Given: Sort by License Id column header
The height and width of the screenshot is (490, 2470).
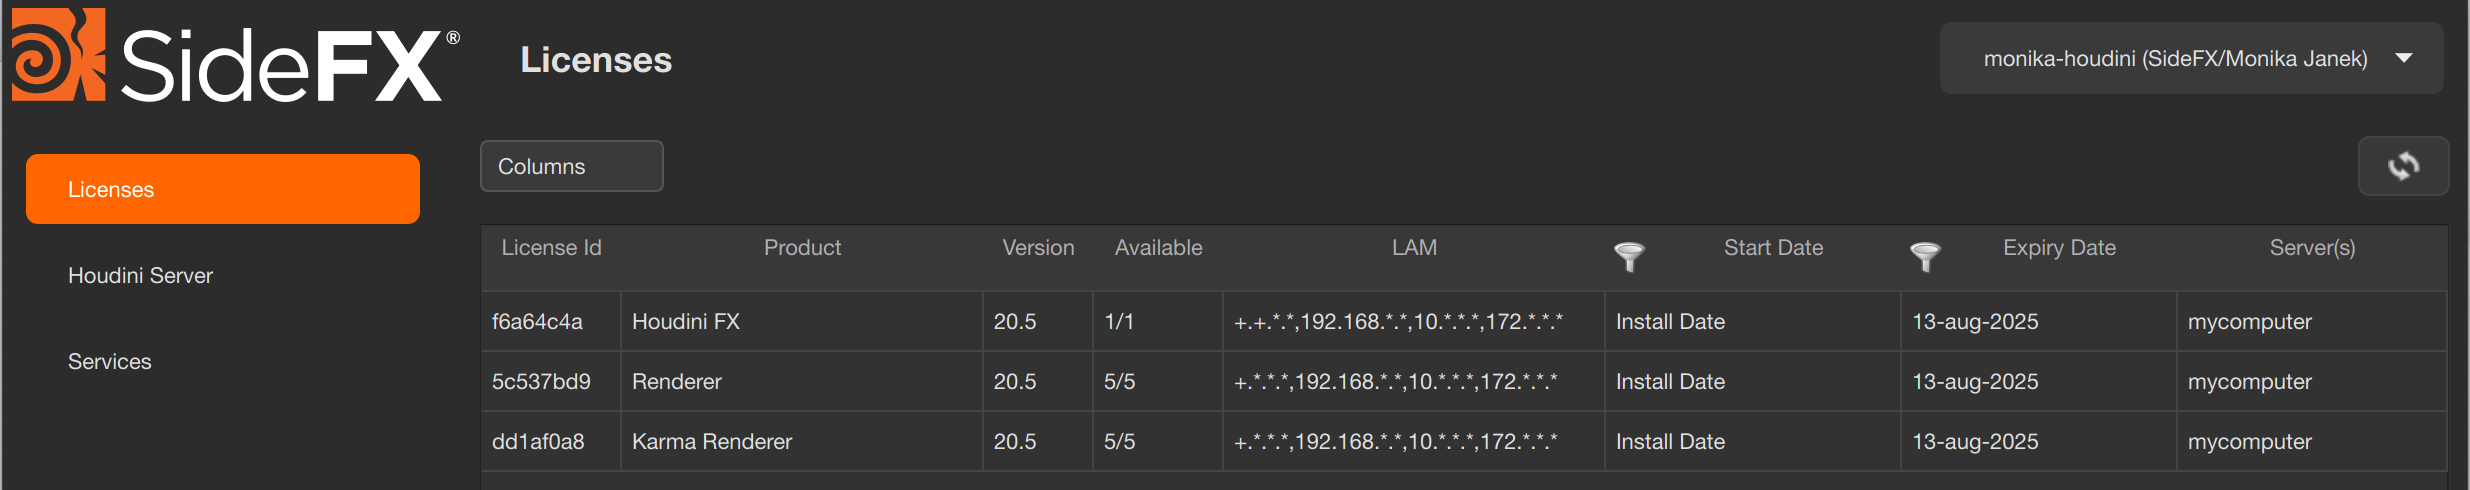Looking at the screenshot, I should click(x=551, y=248).
